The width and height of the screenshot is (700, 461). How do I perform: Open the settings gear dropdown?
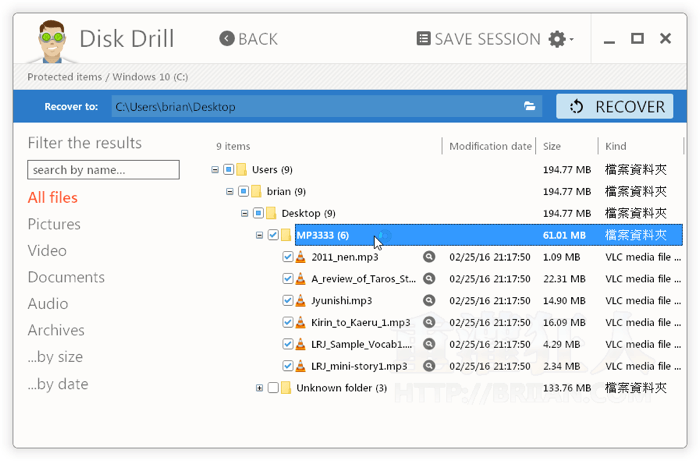tap(560, 40)
